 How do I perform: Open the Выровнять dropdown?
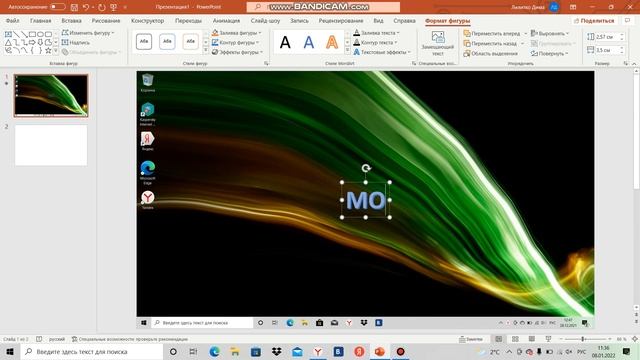tap(550, 33)
